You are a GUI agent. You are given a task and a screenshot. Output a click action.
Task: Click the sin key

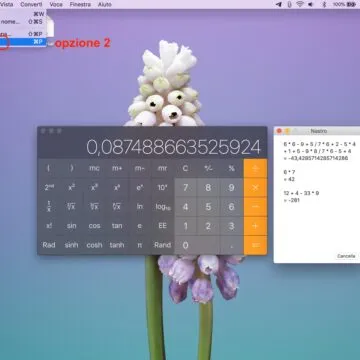tap(71, 226)
